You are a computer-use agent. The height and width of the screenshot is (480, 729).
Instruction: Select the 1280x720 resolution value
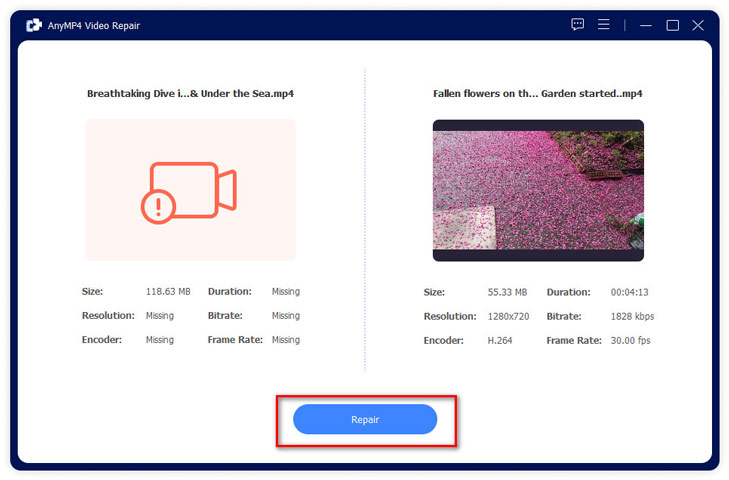click(x=511, y=316)
